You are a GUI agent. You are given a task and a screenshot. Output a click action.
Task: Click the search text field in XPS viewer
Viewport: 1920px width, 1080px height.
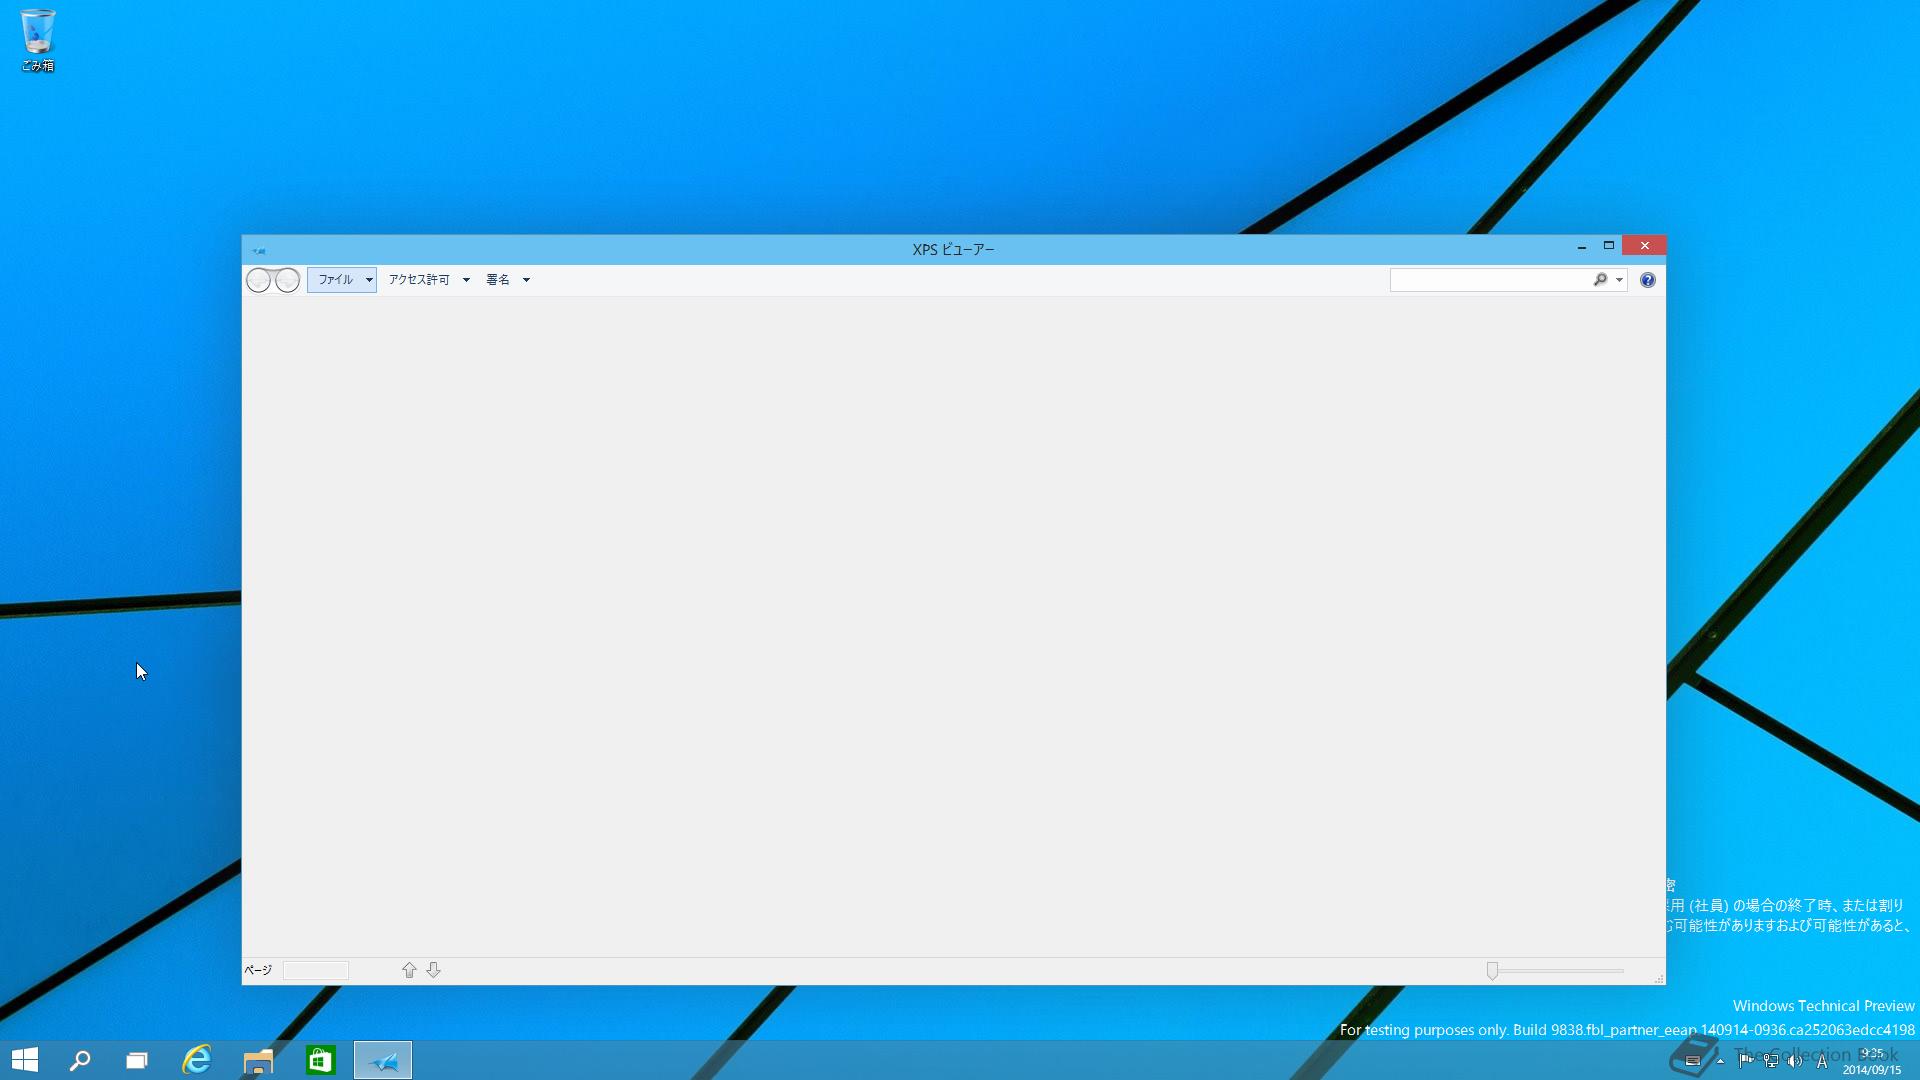coord(1490,280)
